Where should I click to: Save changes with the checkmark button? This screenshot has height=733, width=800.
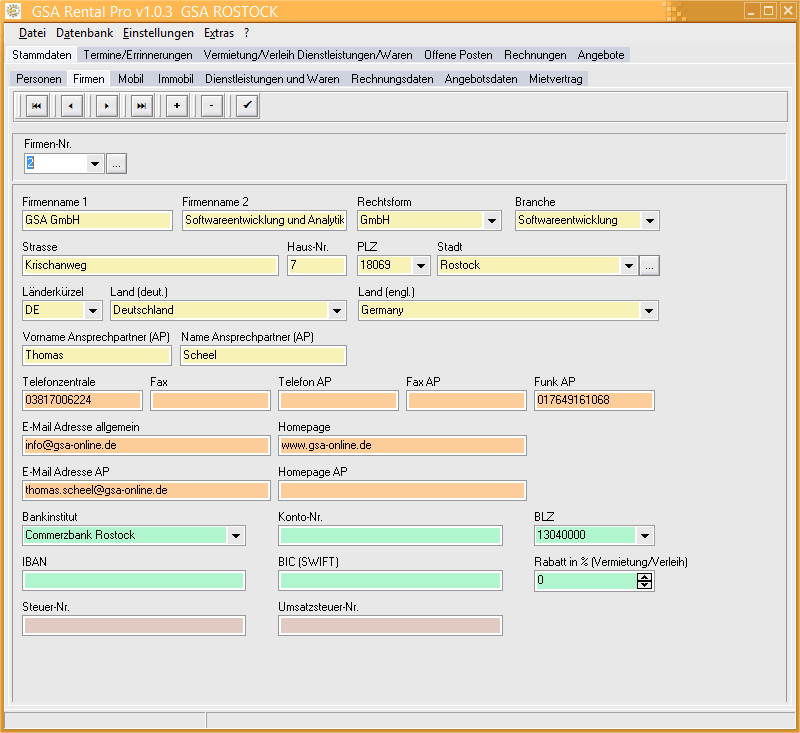(x=247, y=106)
